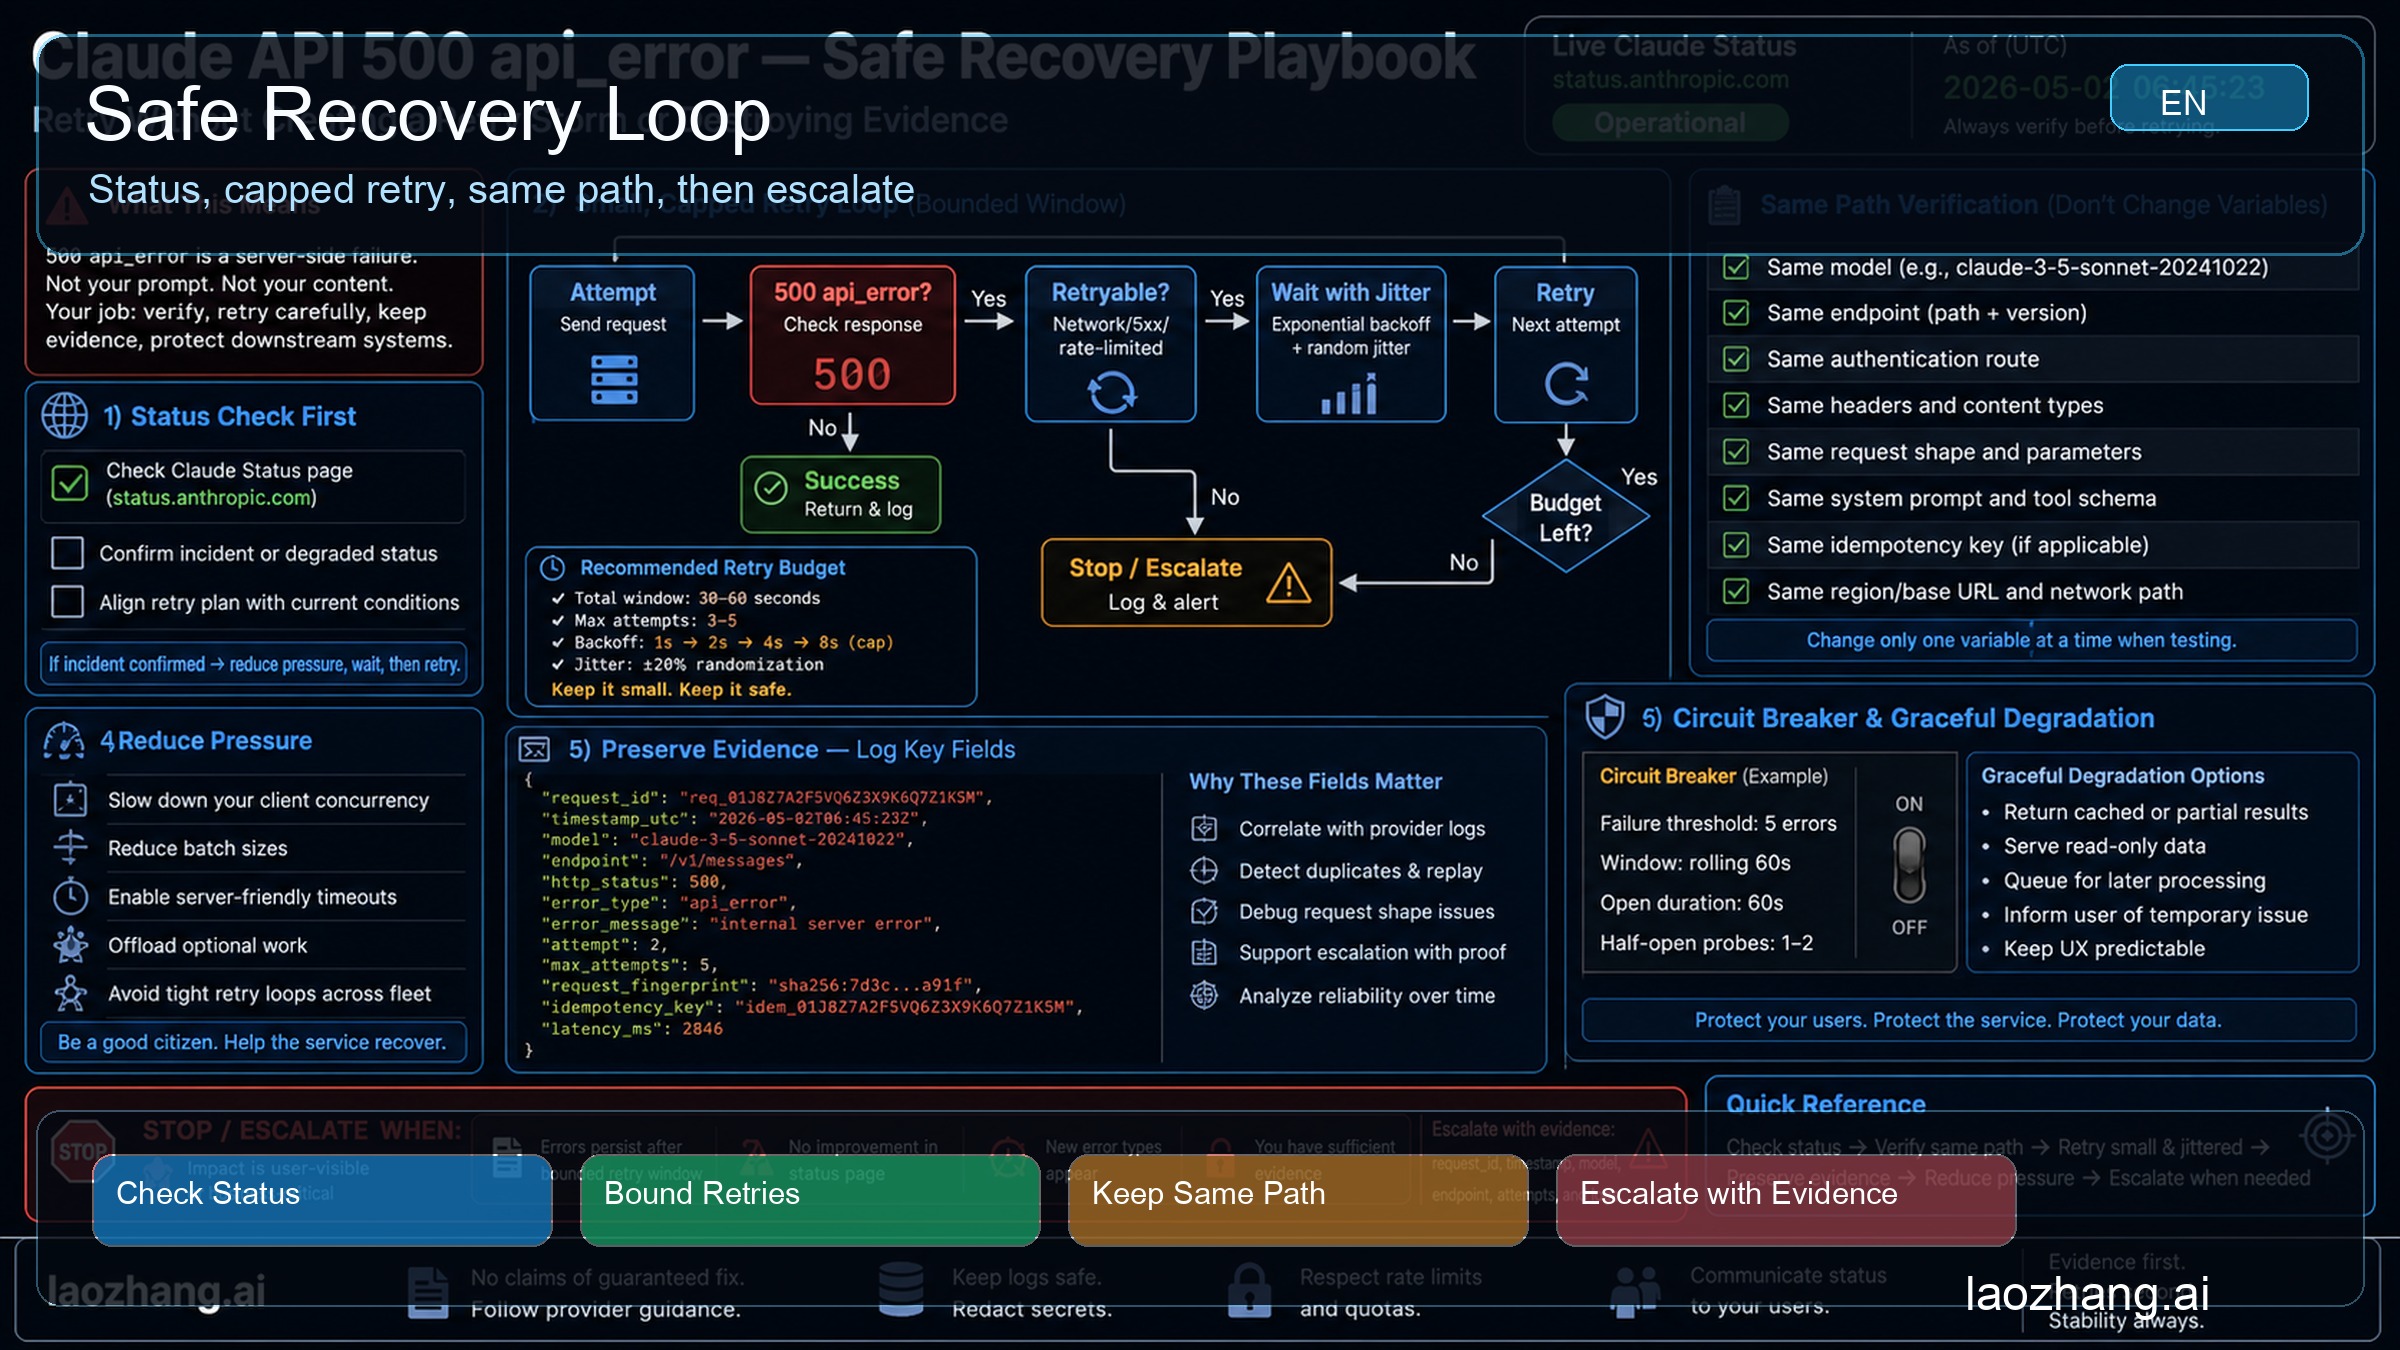Click 'Change only one variable at a time' banner
The image size is (2400, 1350).
pos(2031,640)
